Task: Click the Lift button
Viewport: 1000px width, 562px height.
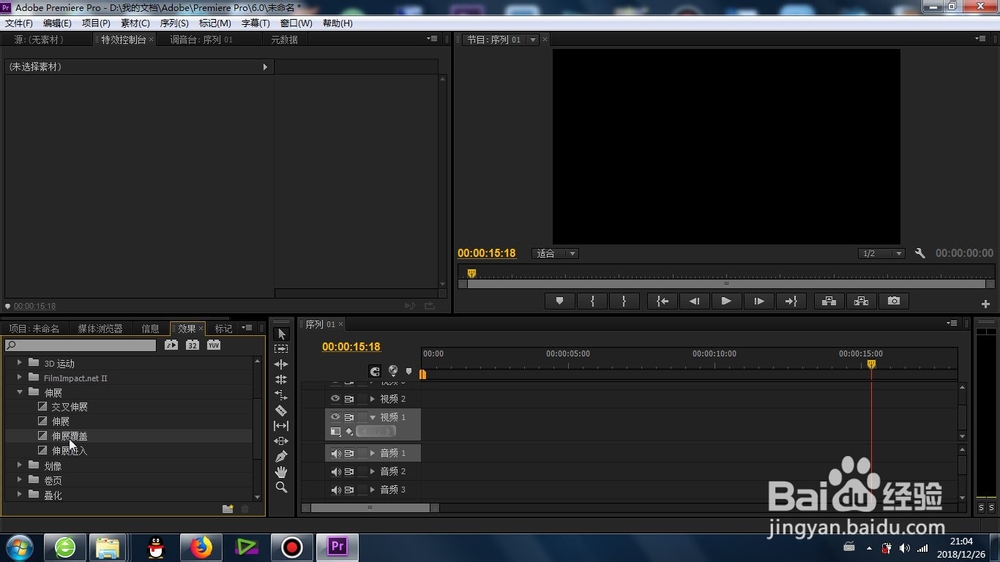Action: (x=828, y=301)
